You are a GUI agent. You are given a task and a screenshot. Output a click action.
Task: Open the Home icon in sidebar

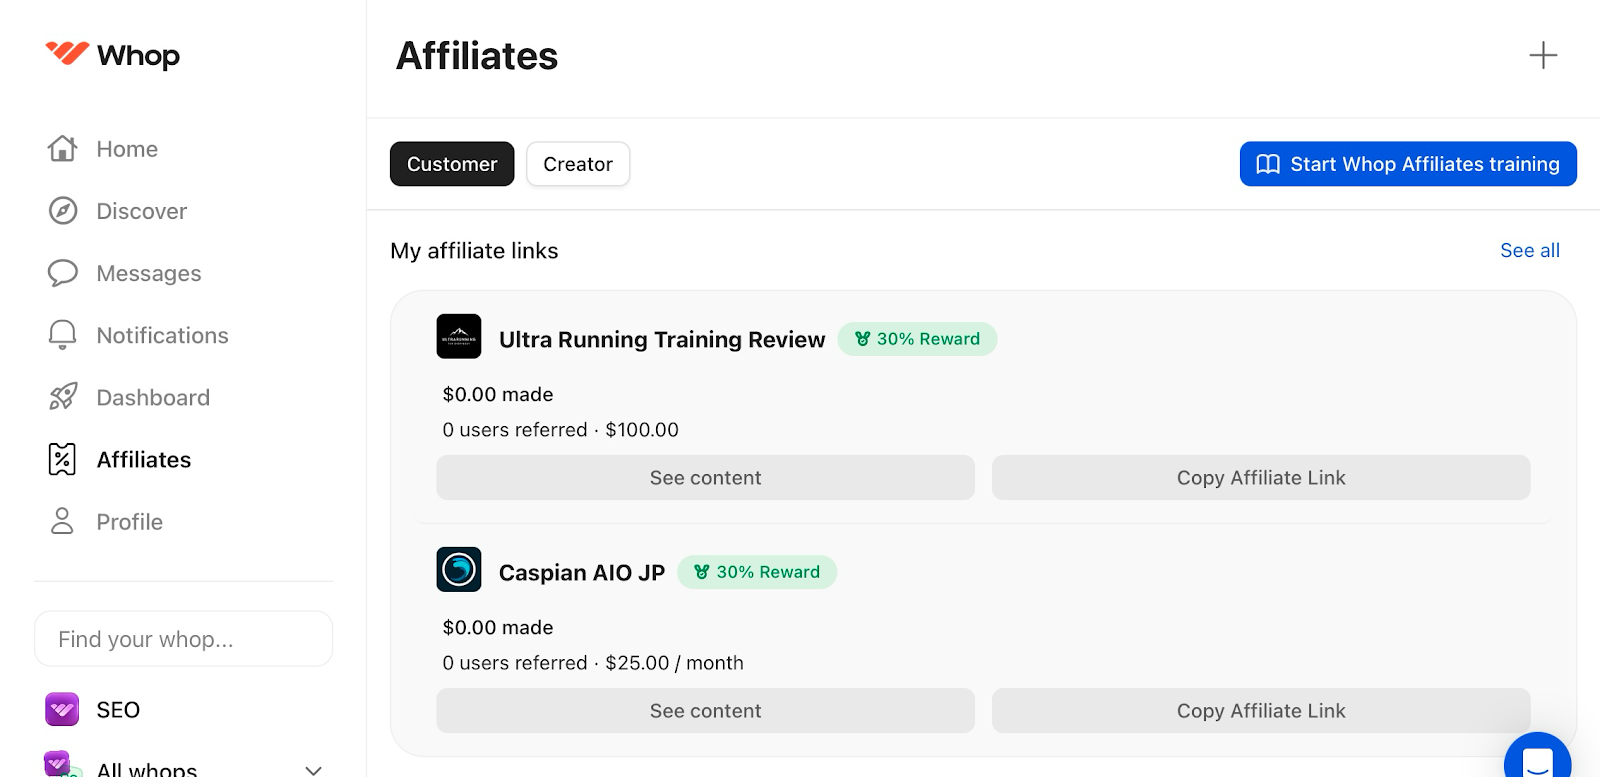pos(62,148)
